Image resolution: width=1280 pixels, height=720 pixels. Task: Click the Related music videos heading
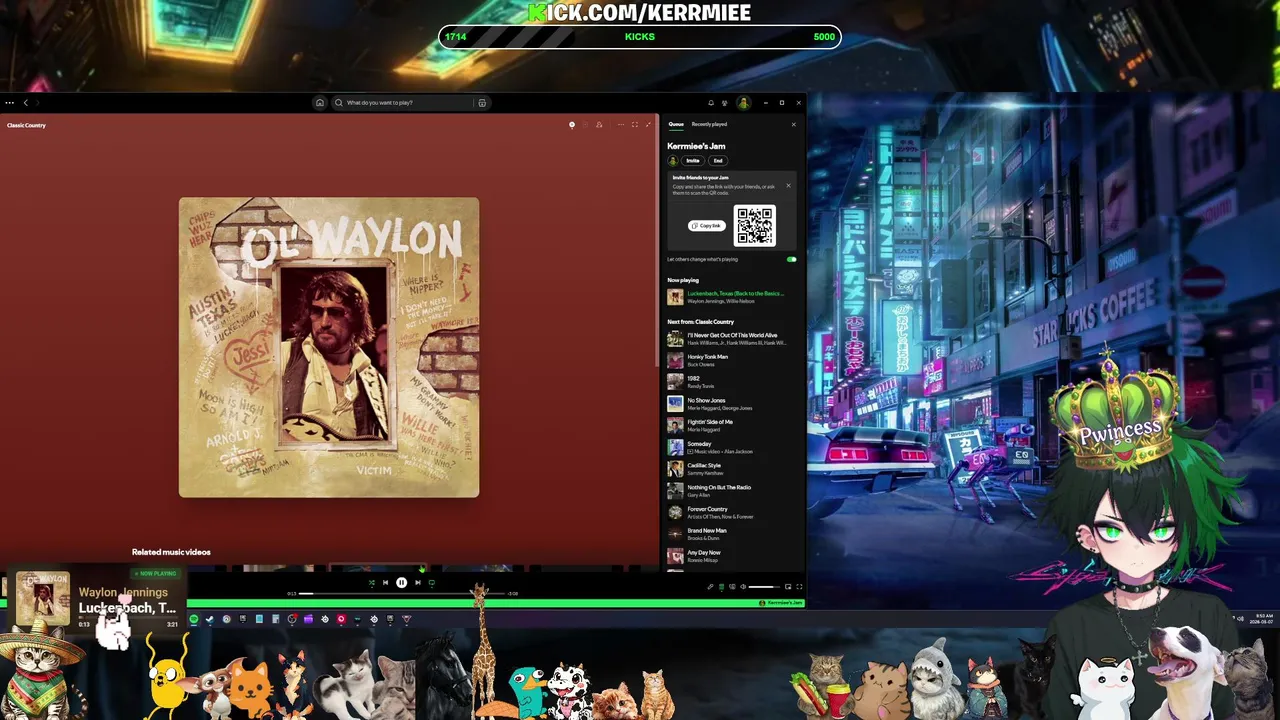pos(171,552)
